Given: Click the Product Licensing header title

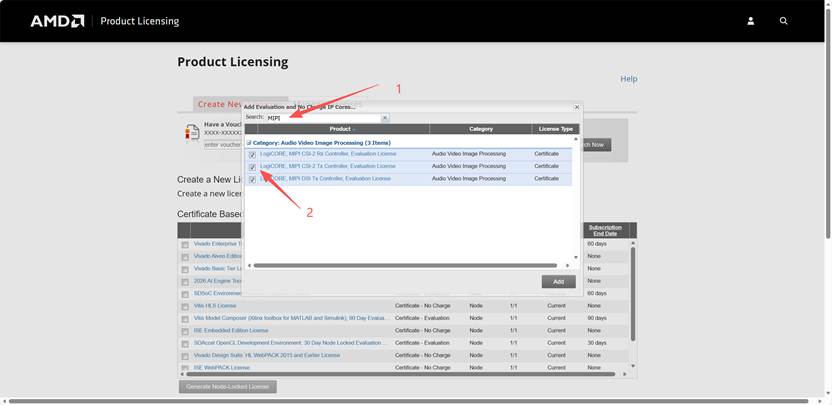Looking at the screenshot, I should [x=140, y=21].
